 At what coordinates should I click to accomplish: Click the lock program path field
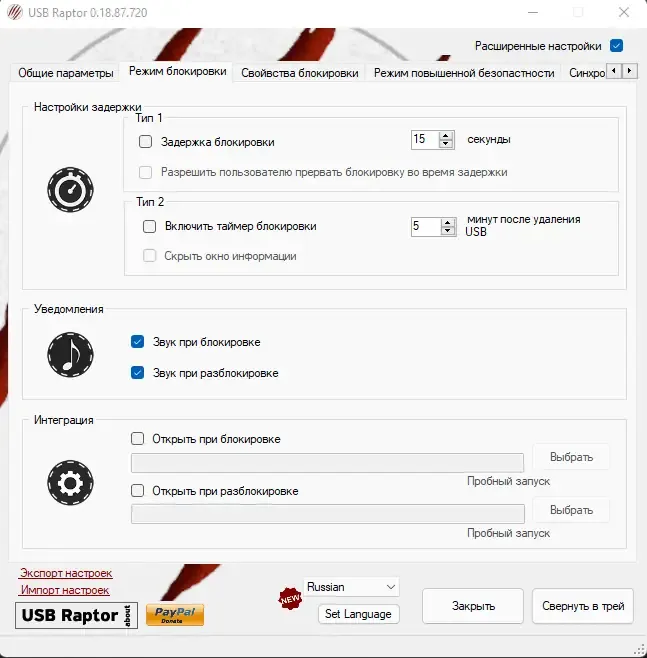tap(327, 463)
